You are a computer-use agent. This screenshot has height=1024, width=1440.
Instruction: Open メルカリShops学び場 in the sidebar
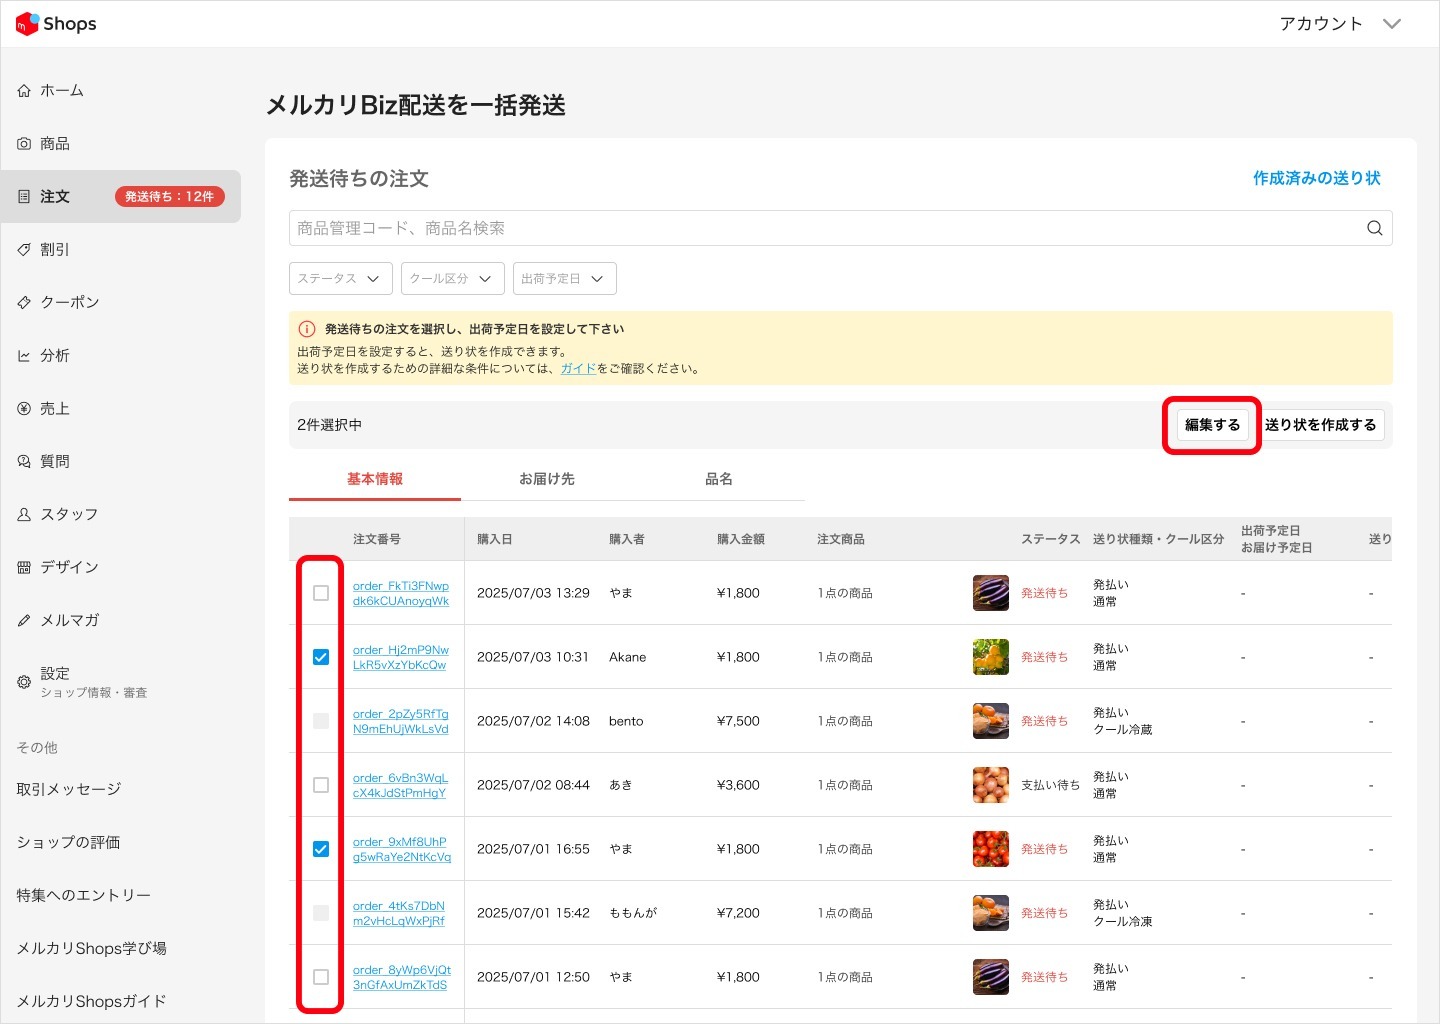point(92,948)
